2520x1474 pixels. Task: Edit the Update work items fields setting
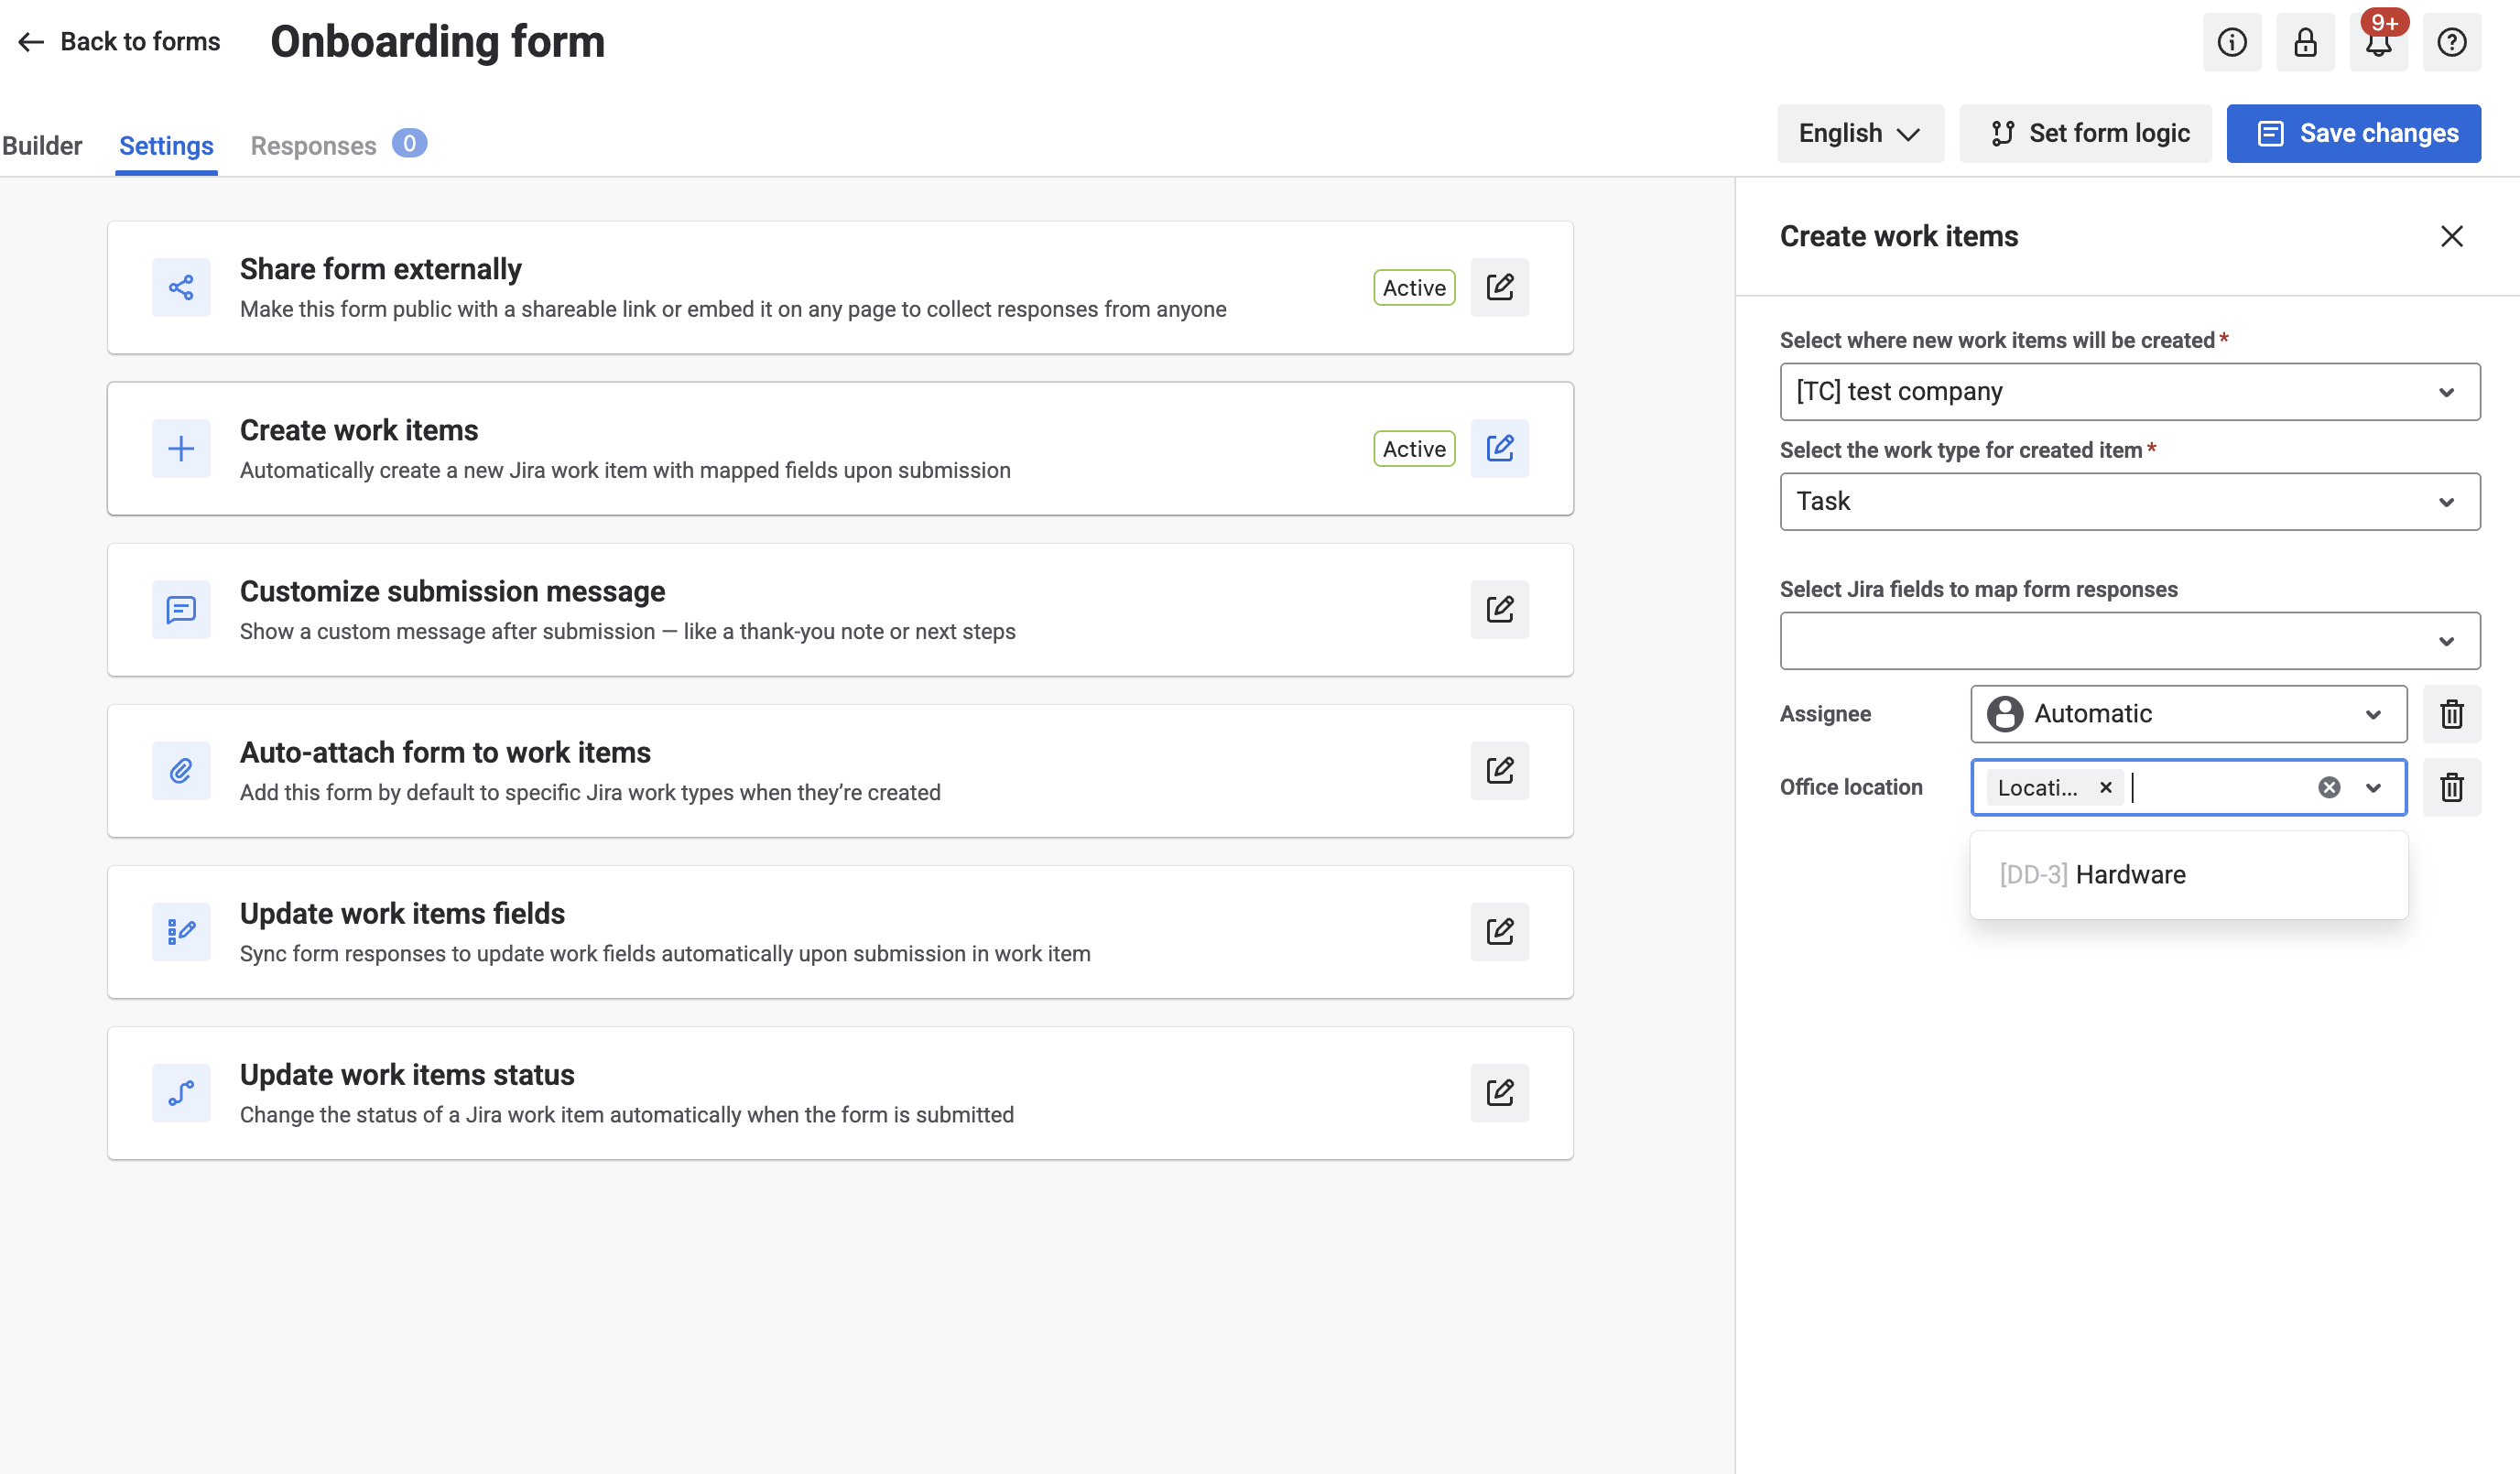1499,931
